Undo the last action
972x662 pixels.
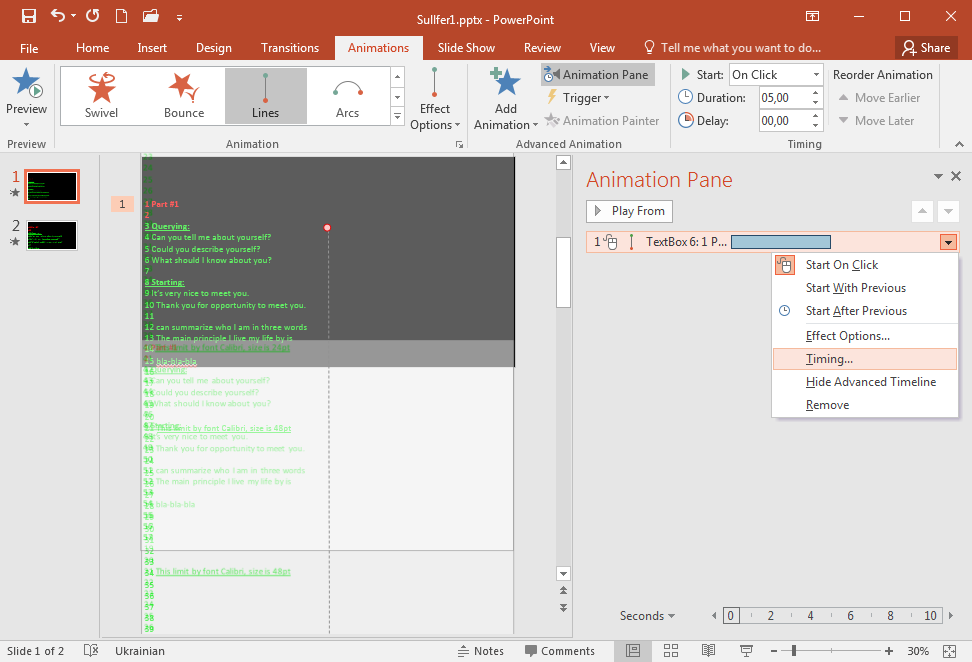pyautogui.click(x=58, y=15)
